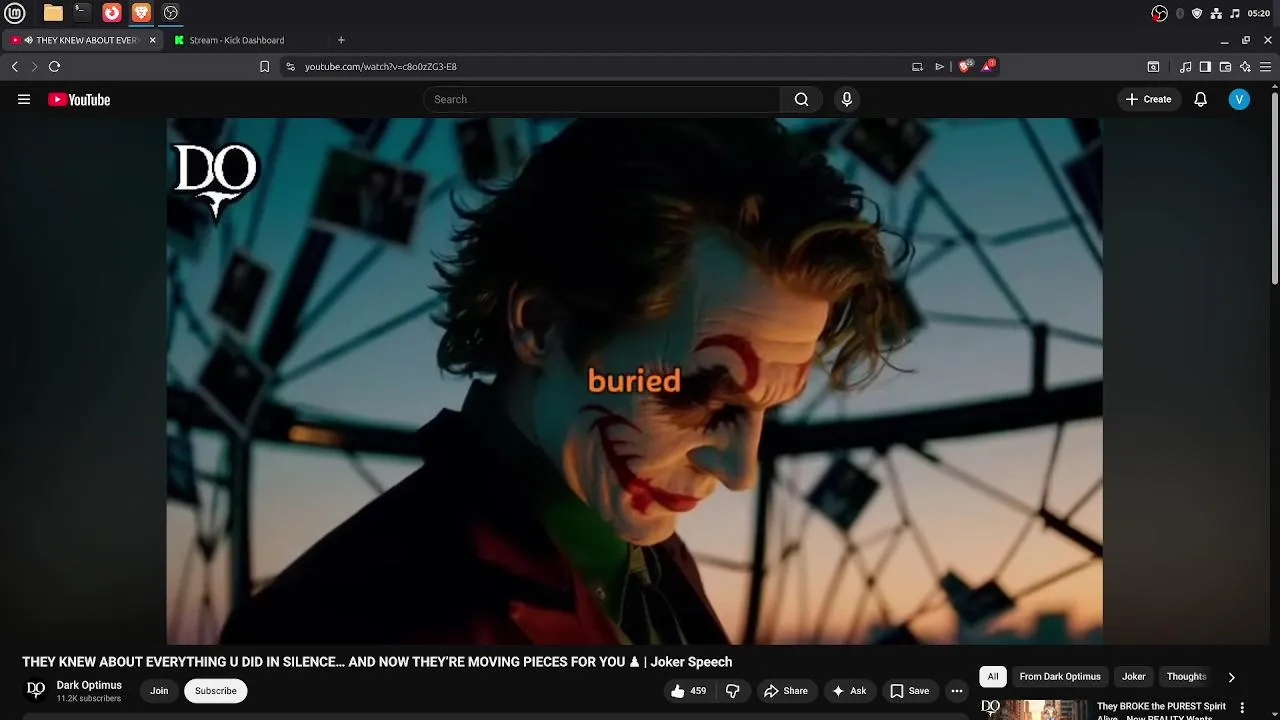Screen dimensions: 1280x720
Task: Click the music note tray icon
Action: click(x=1235, y=13)
